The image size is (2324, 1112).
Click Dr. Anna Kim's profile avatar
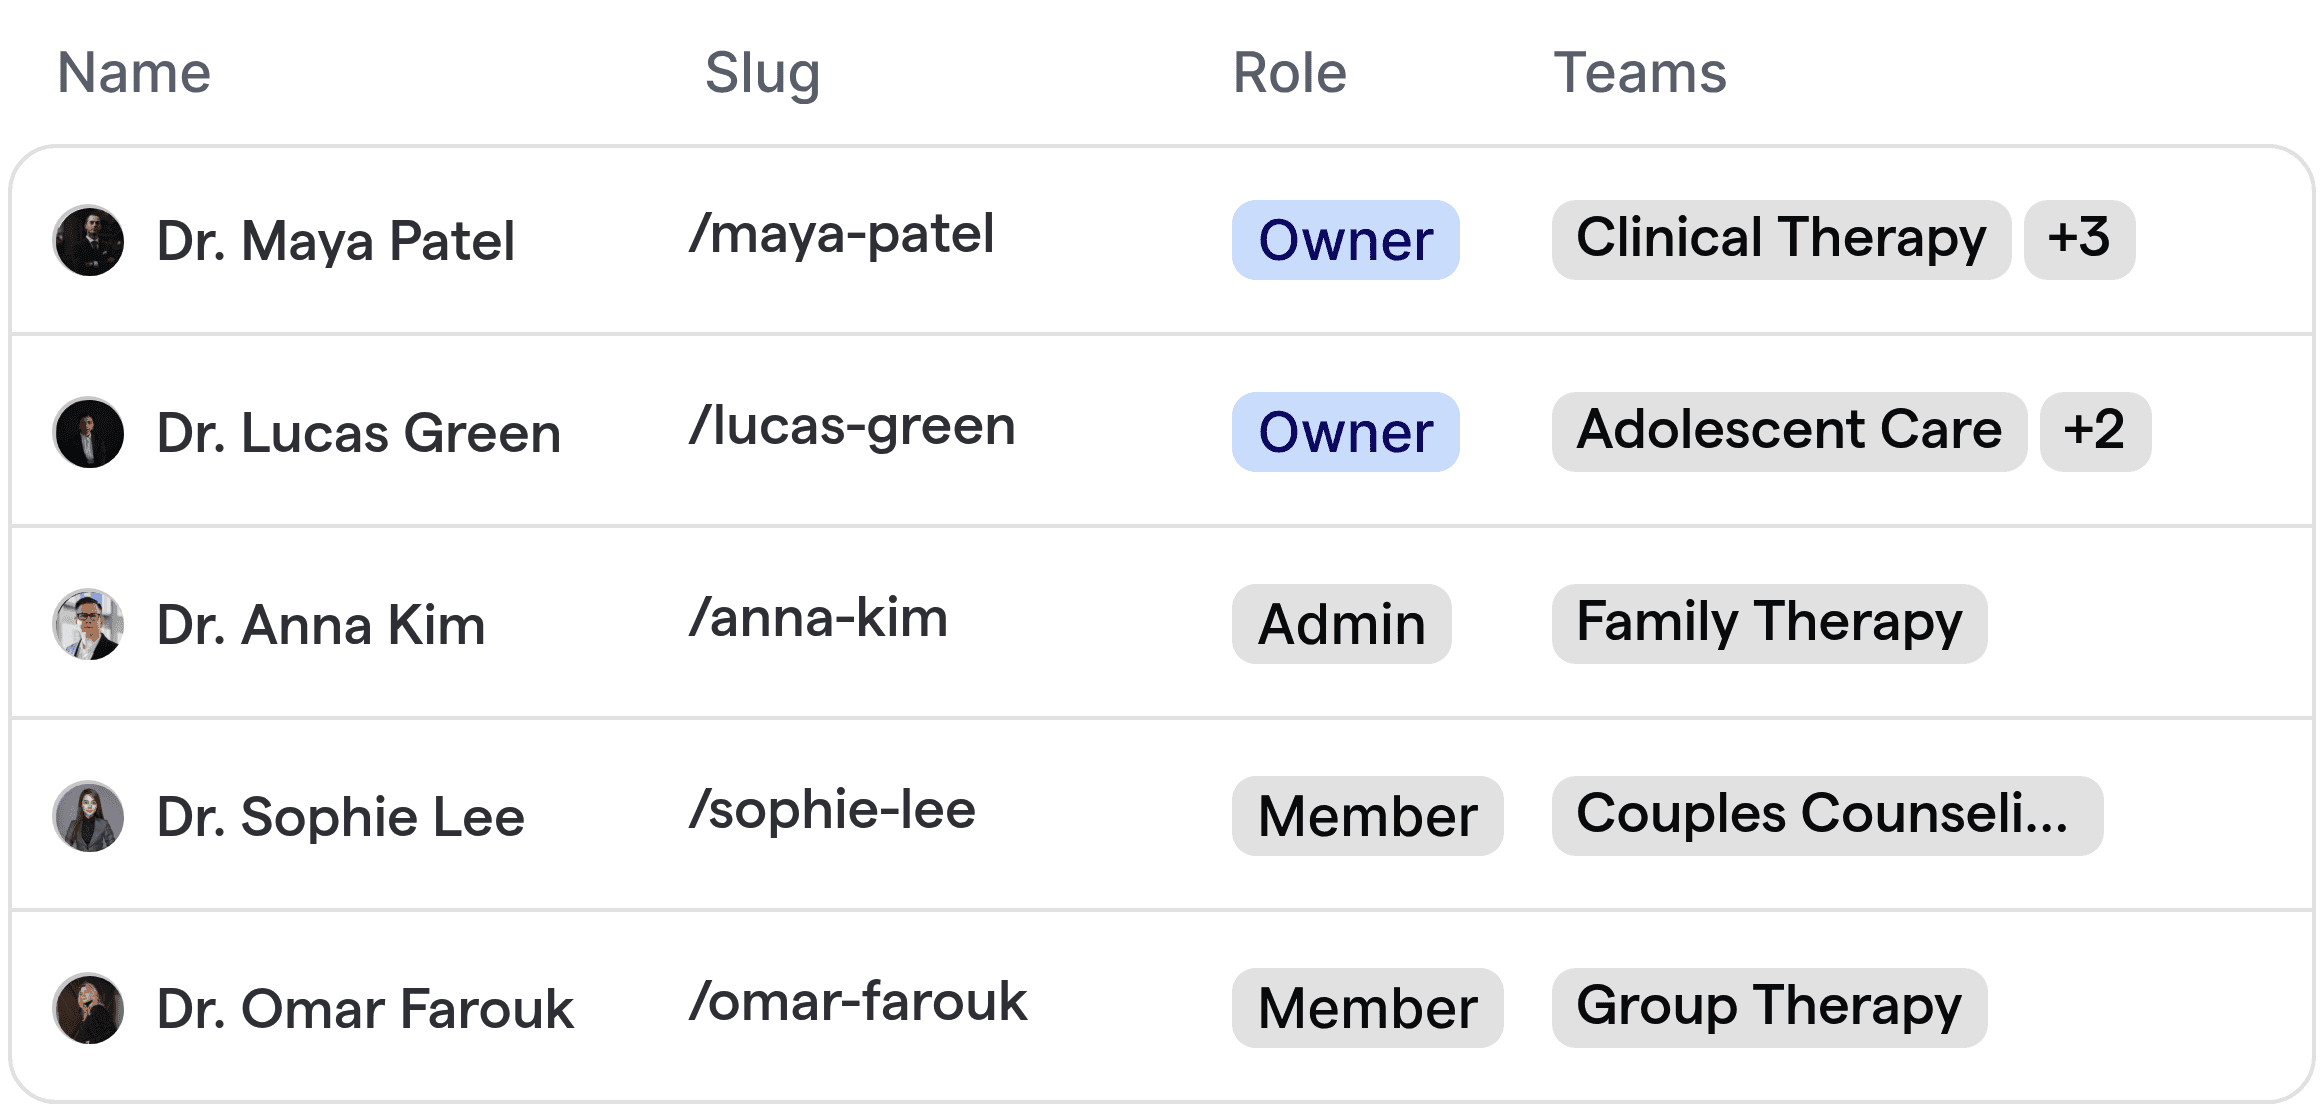(89, 624)
